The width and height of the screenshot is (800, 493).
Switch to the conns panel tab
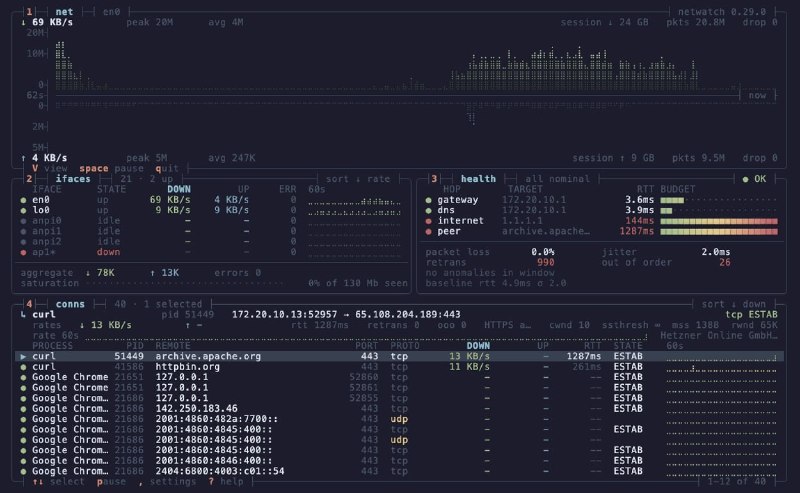70,304
